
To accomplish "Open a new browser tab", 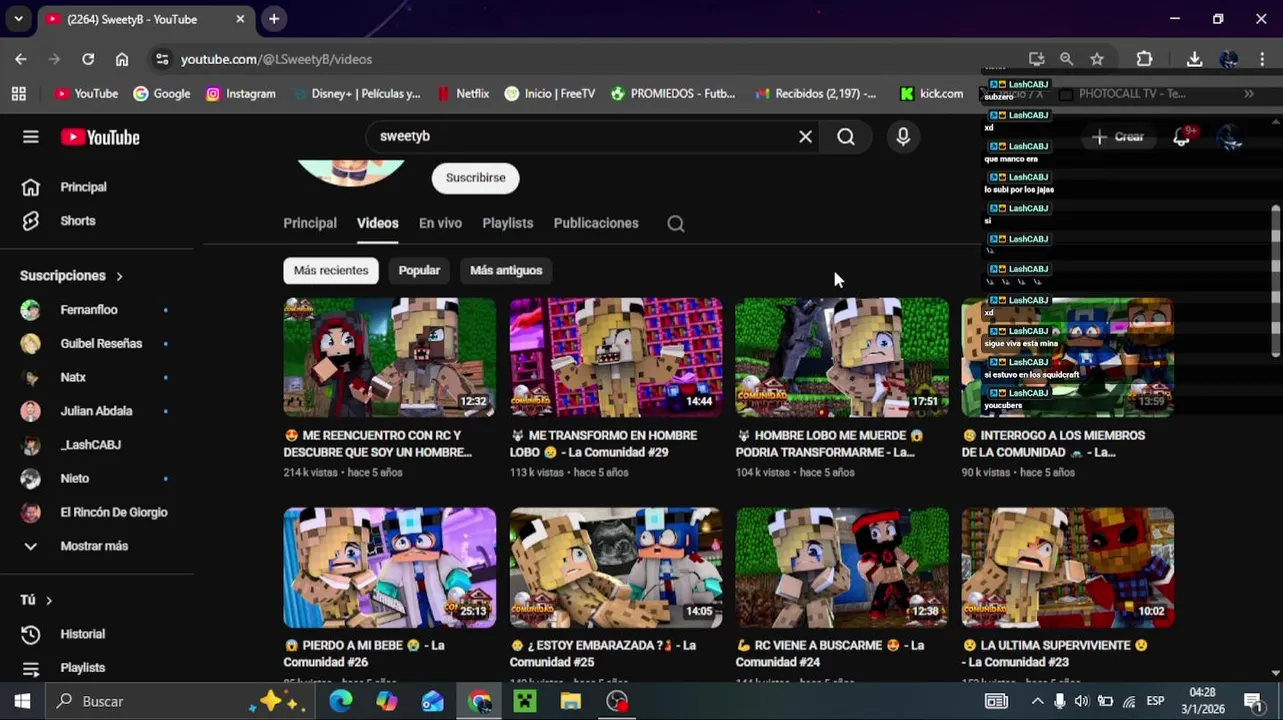I will click(274, 19).
